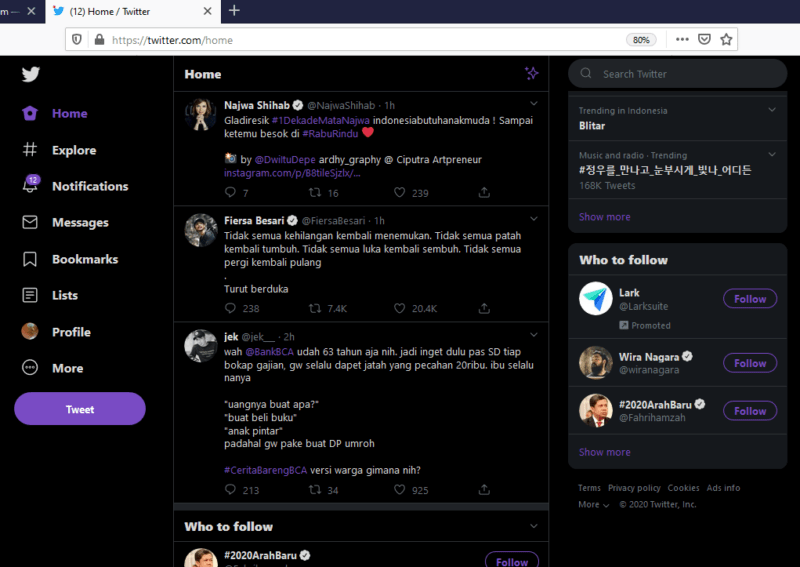800x567 pixels.
Task: Expand the footer More dropdown
Action: pos(594,504)
